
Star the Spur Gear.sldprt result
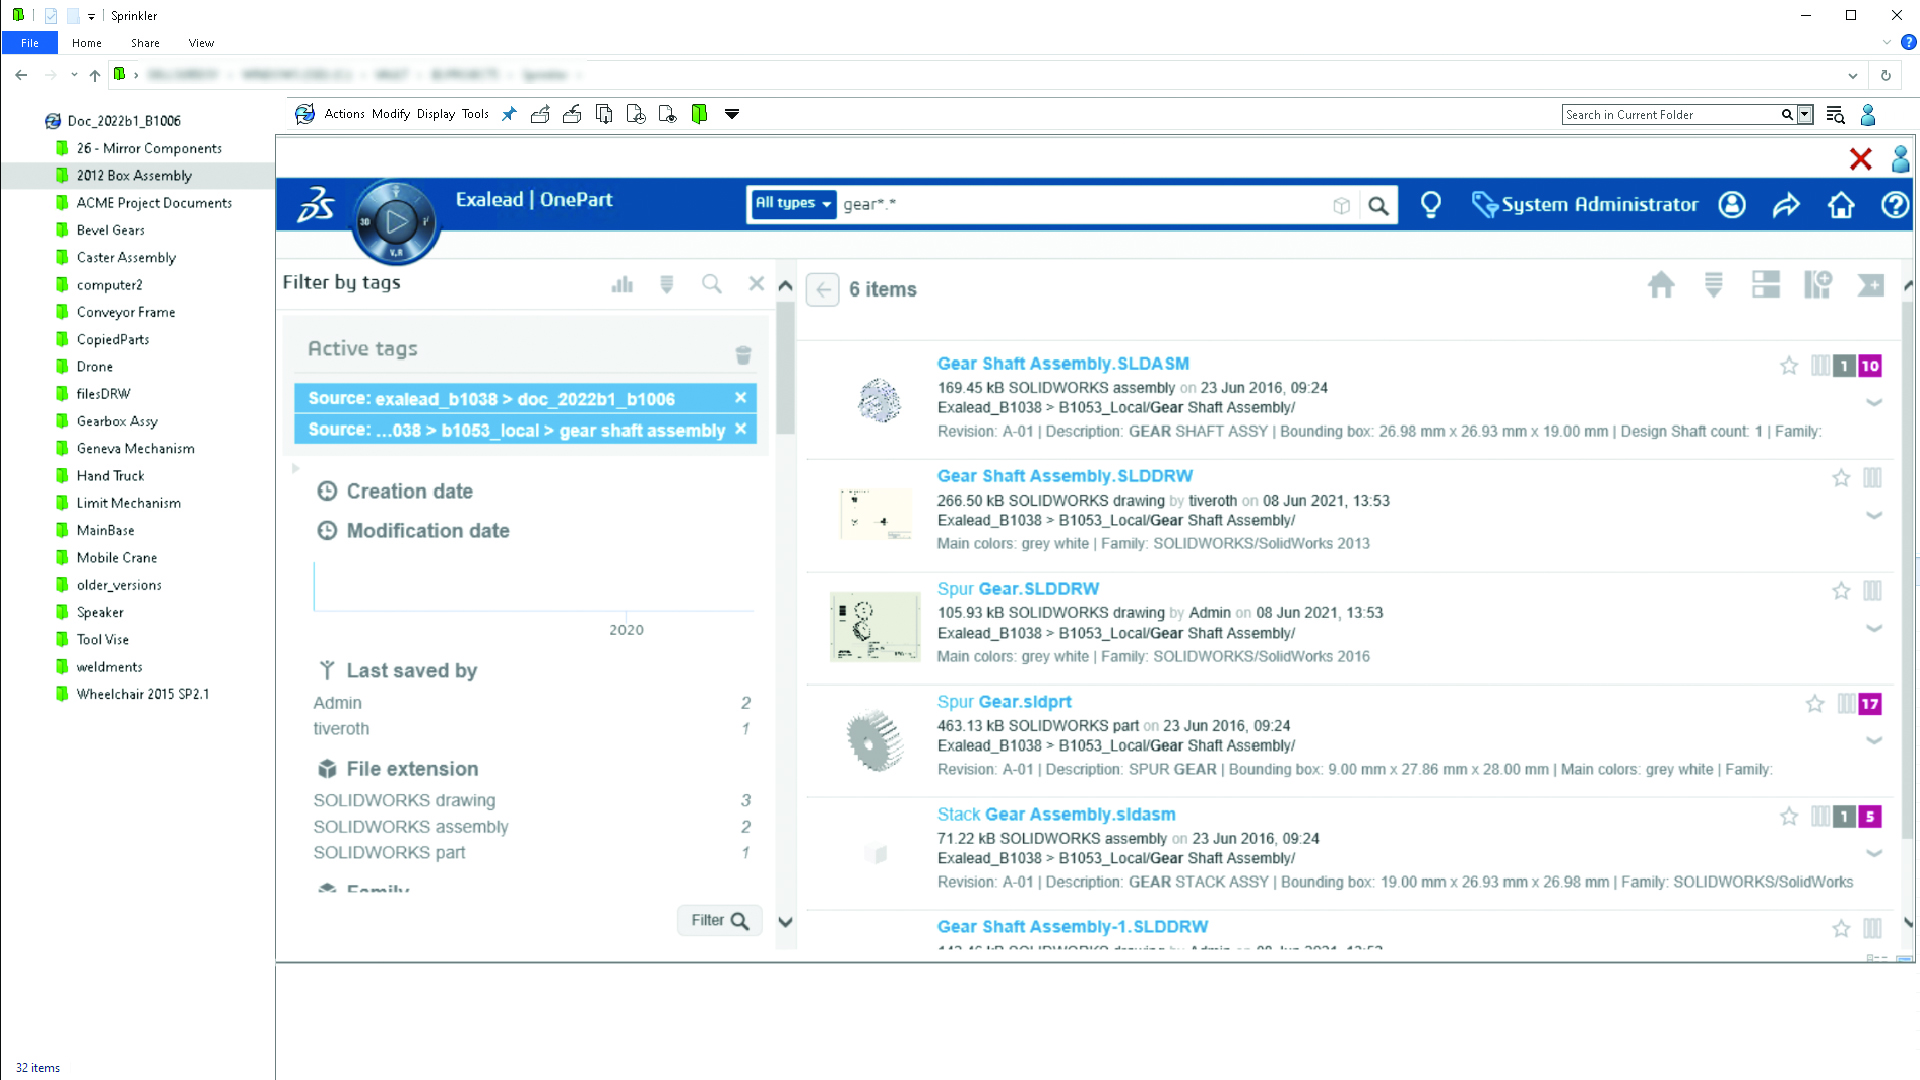coord(1815,704)
